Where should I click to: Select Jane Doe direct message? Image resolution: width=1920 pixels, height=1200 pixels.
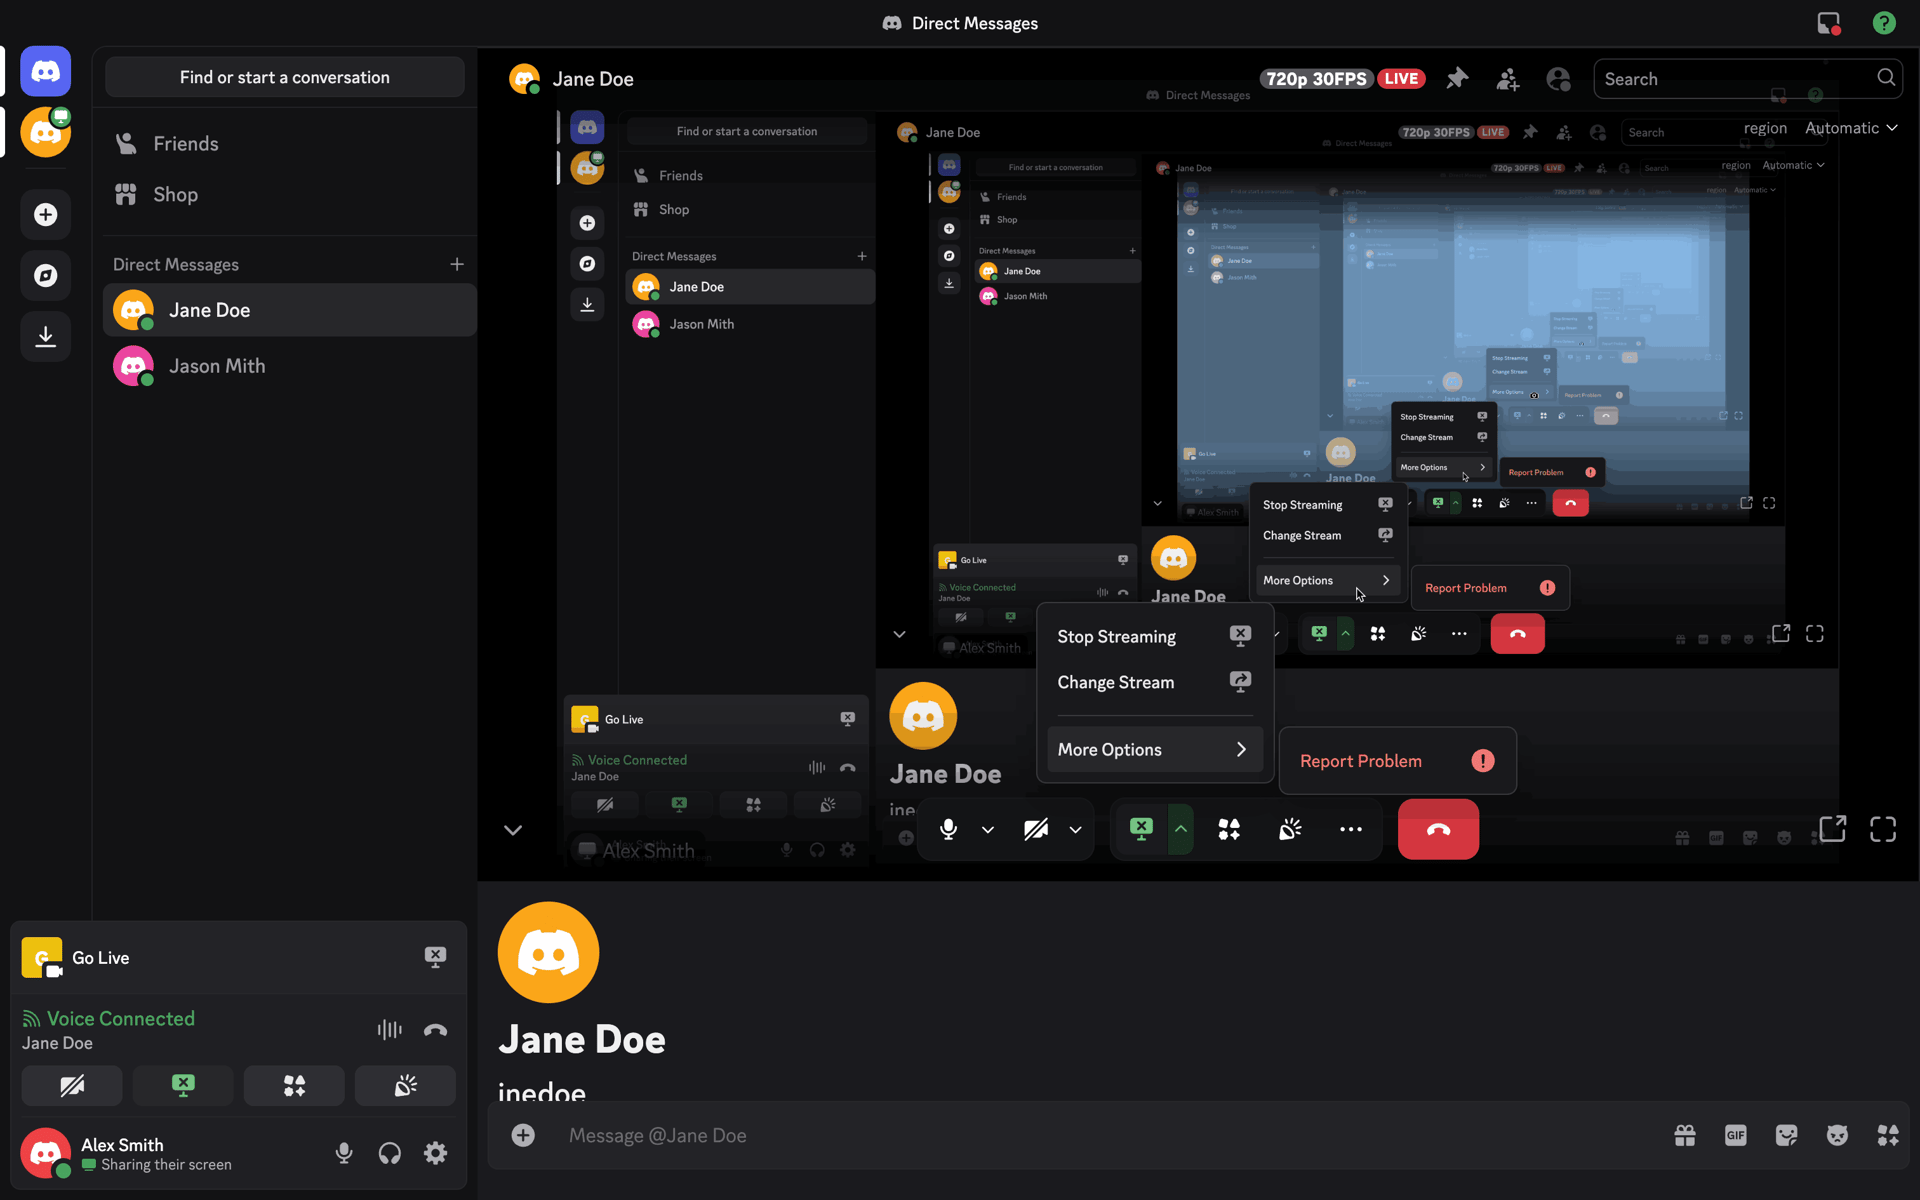[x=289, y=310]
